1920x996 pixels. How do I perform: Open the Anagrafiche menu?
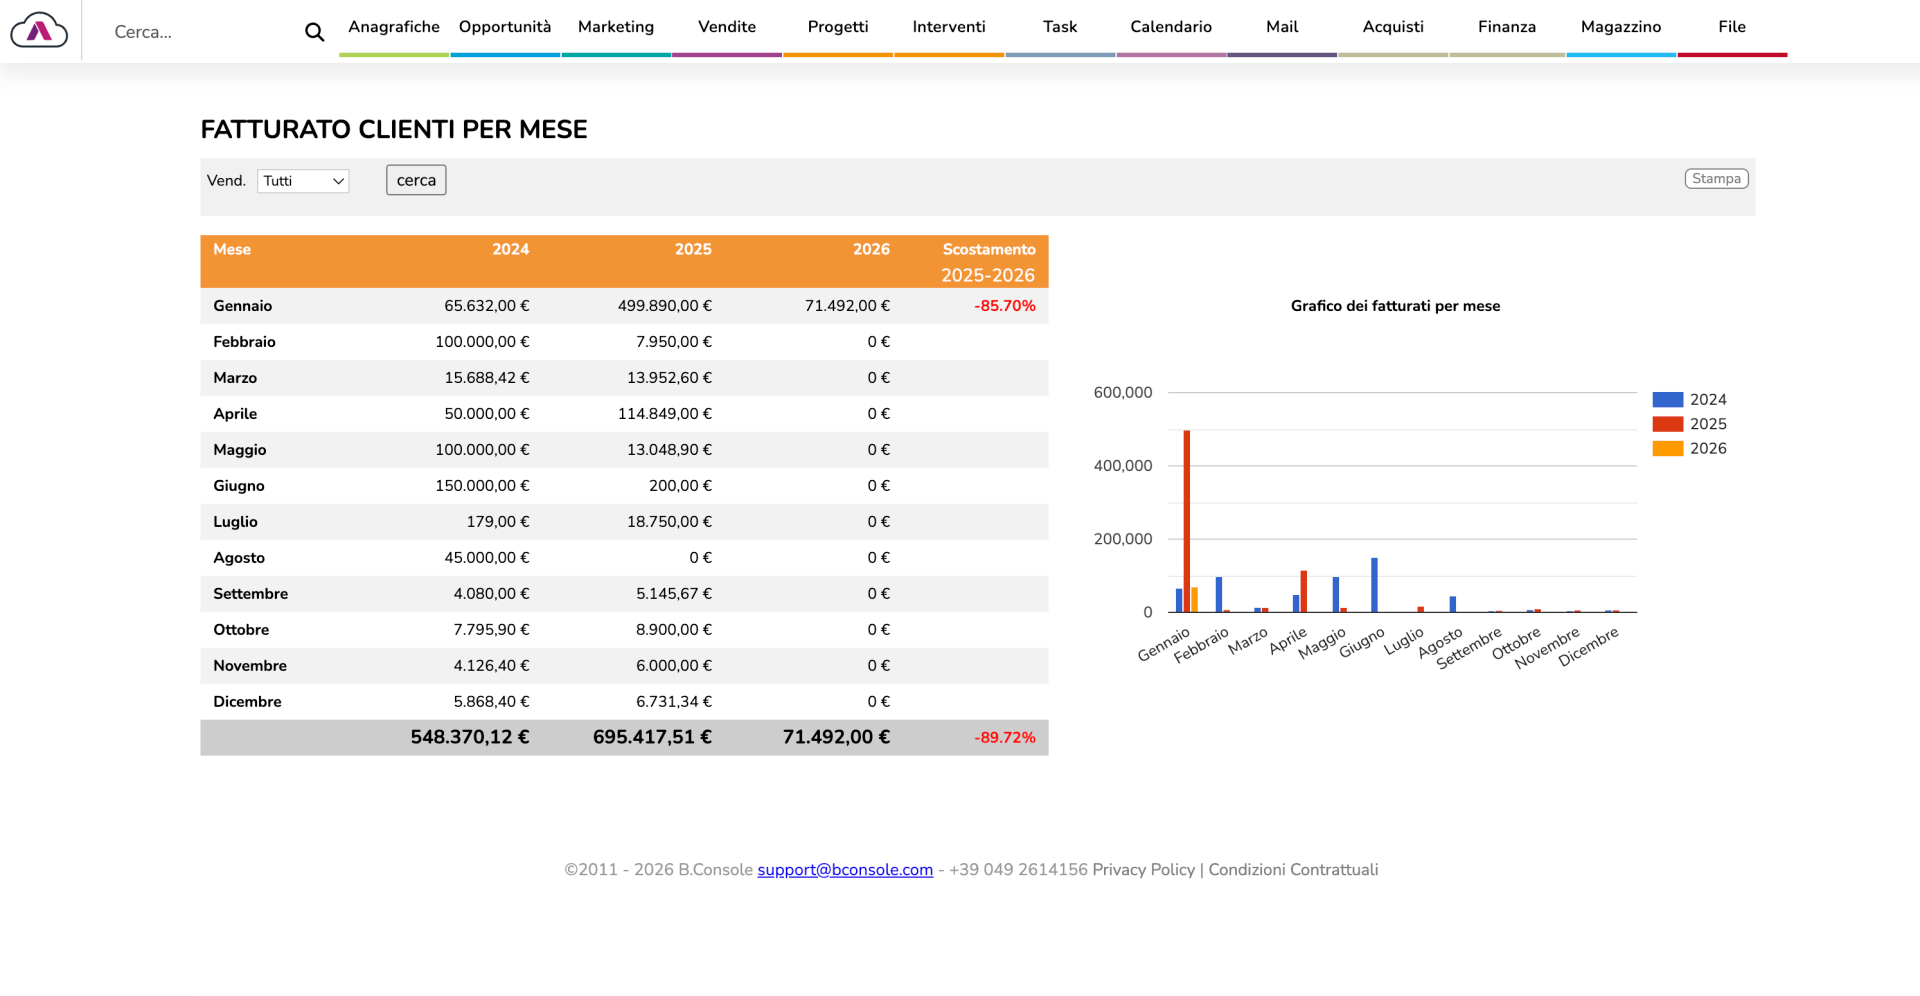(394, 27)
